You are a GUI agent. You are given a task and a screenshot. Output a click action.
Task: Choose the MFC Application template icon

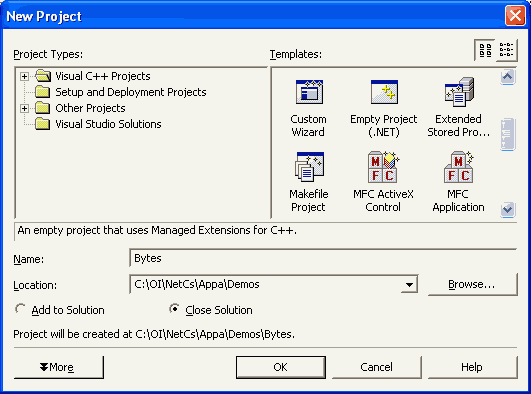pyautogui.click(x=459, y=167)
